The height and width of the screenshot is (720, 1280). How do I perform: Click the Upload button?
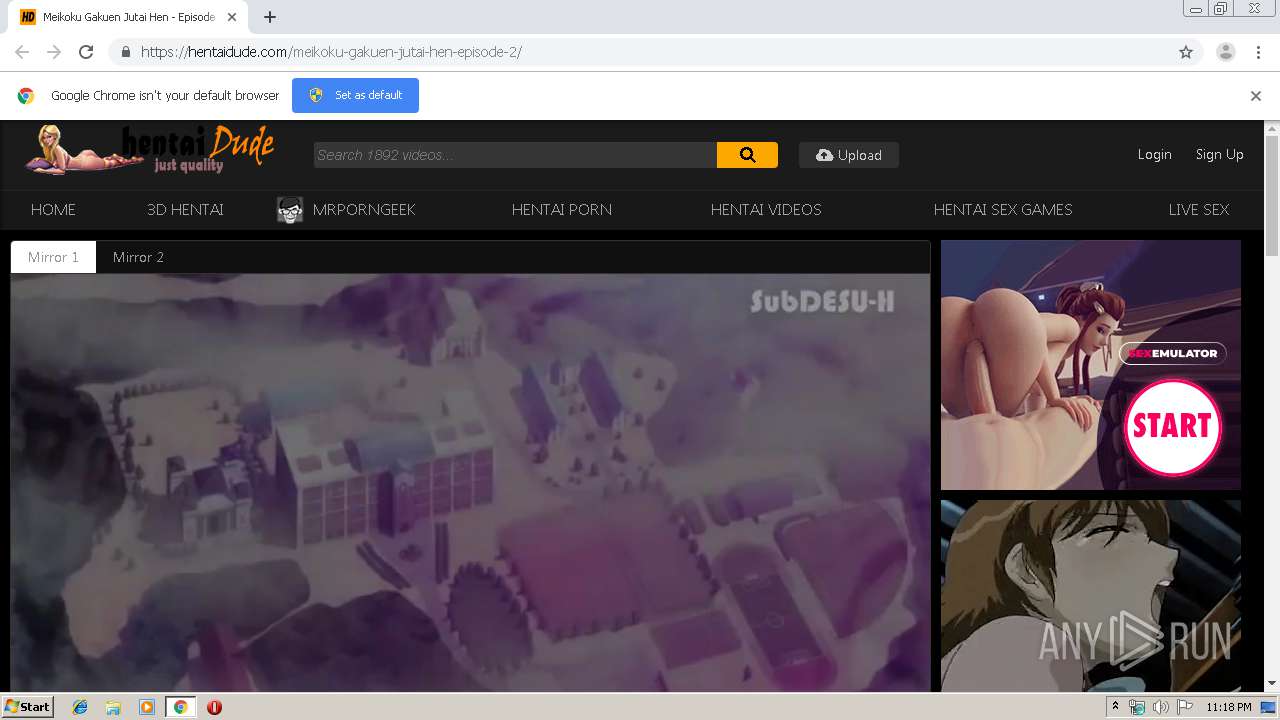(x=848, y=155)
